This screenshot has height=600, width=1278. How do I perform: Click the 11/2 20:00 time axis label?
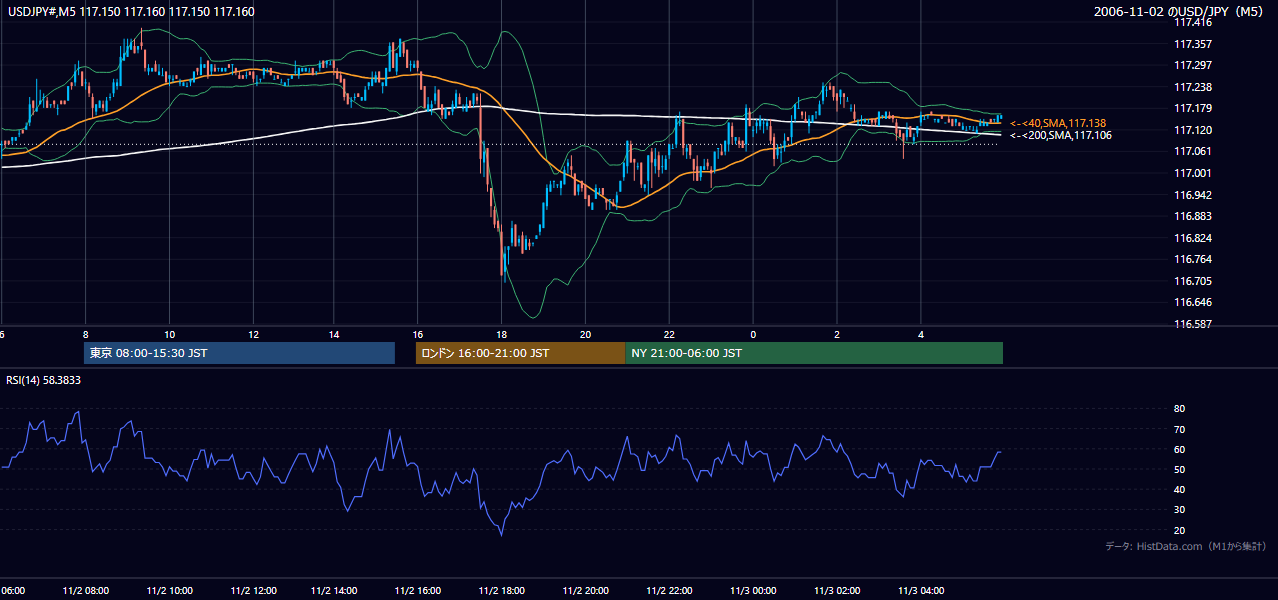click(587, 591)
